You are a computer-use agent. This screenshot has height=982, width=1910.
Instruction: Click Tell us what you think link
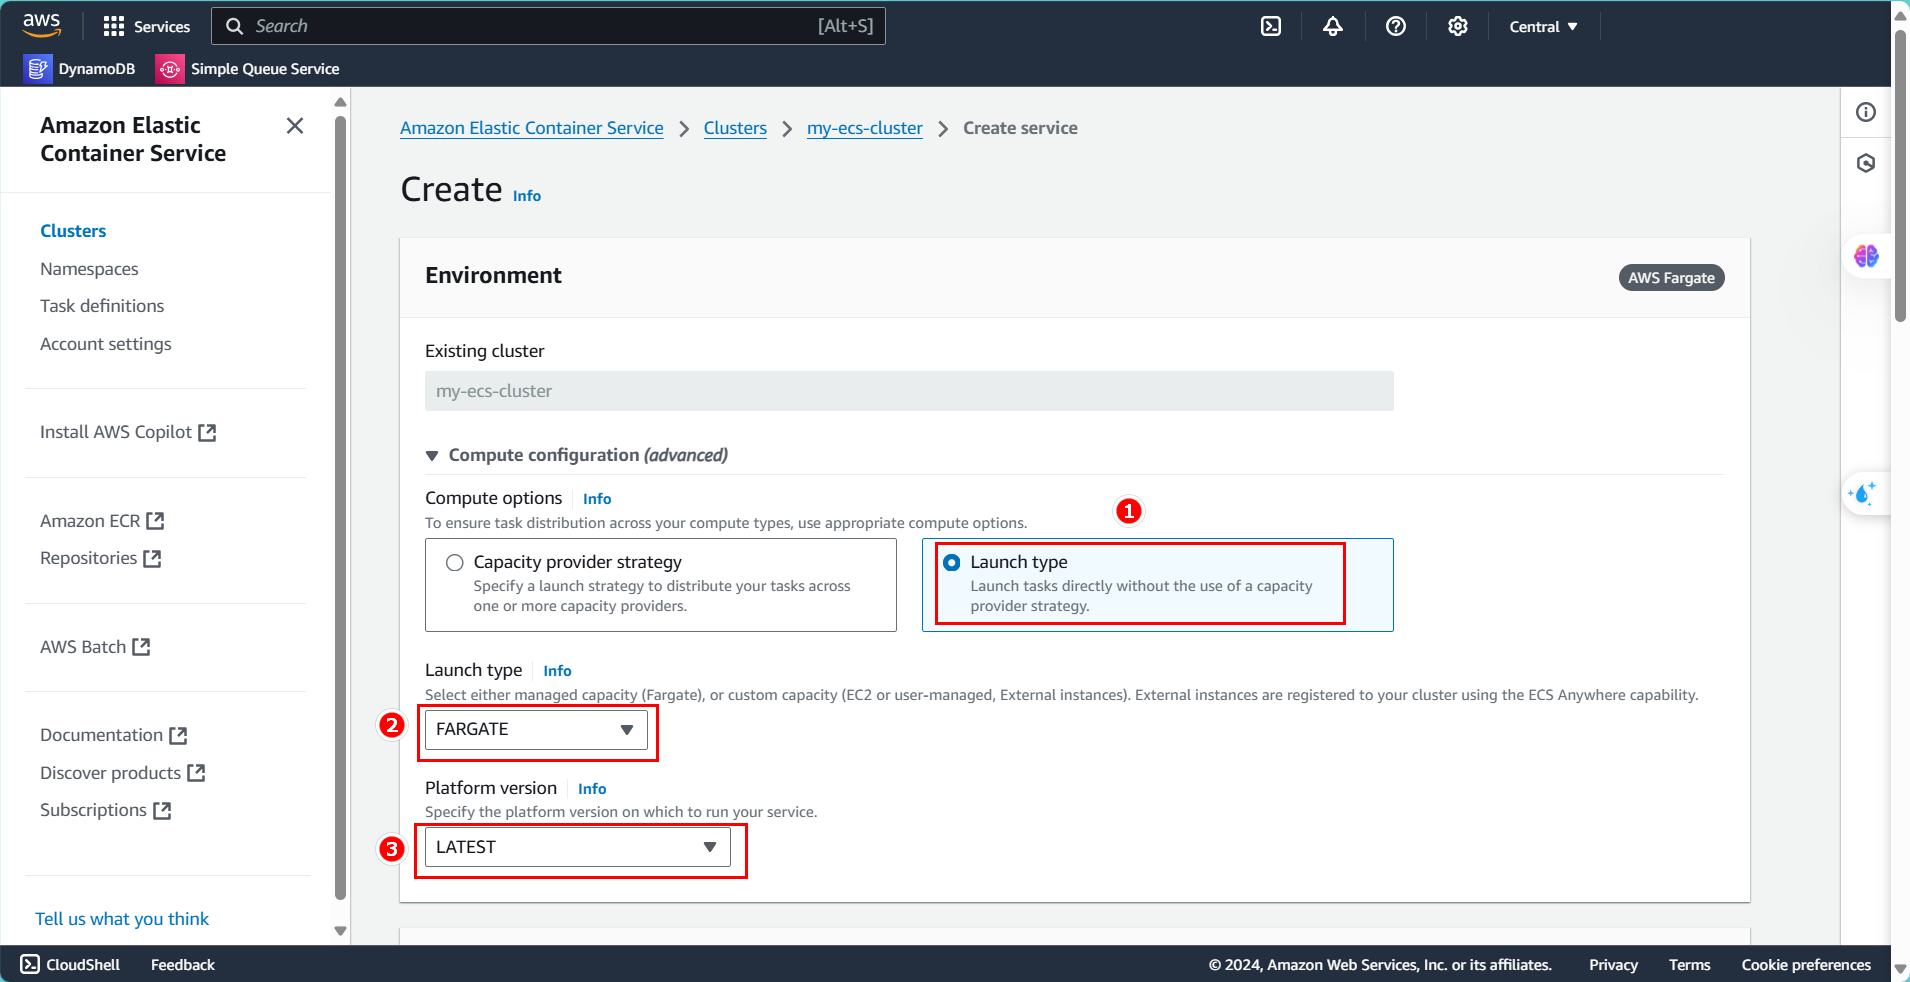coord(122,919)
